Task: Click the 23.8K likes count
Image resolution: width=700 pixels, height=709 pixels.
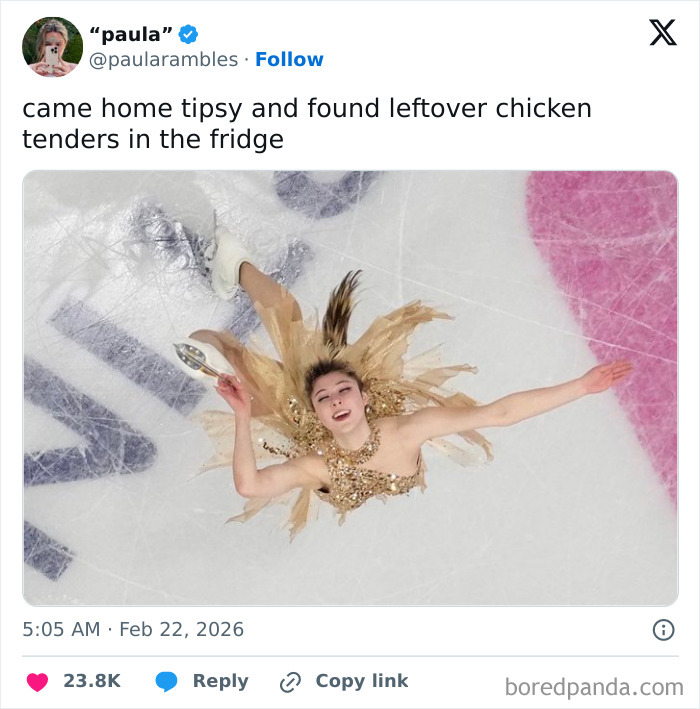Action: coord(92,681)
